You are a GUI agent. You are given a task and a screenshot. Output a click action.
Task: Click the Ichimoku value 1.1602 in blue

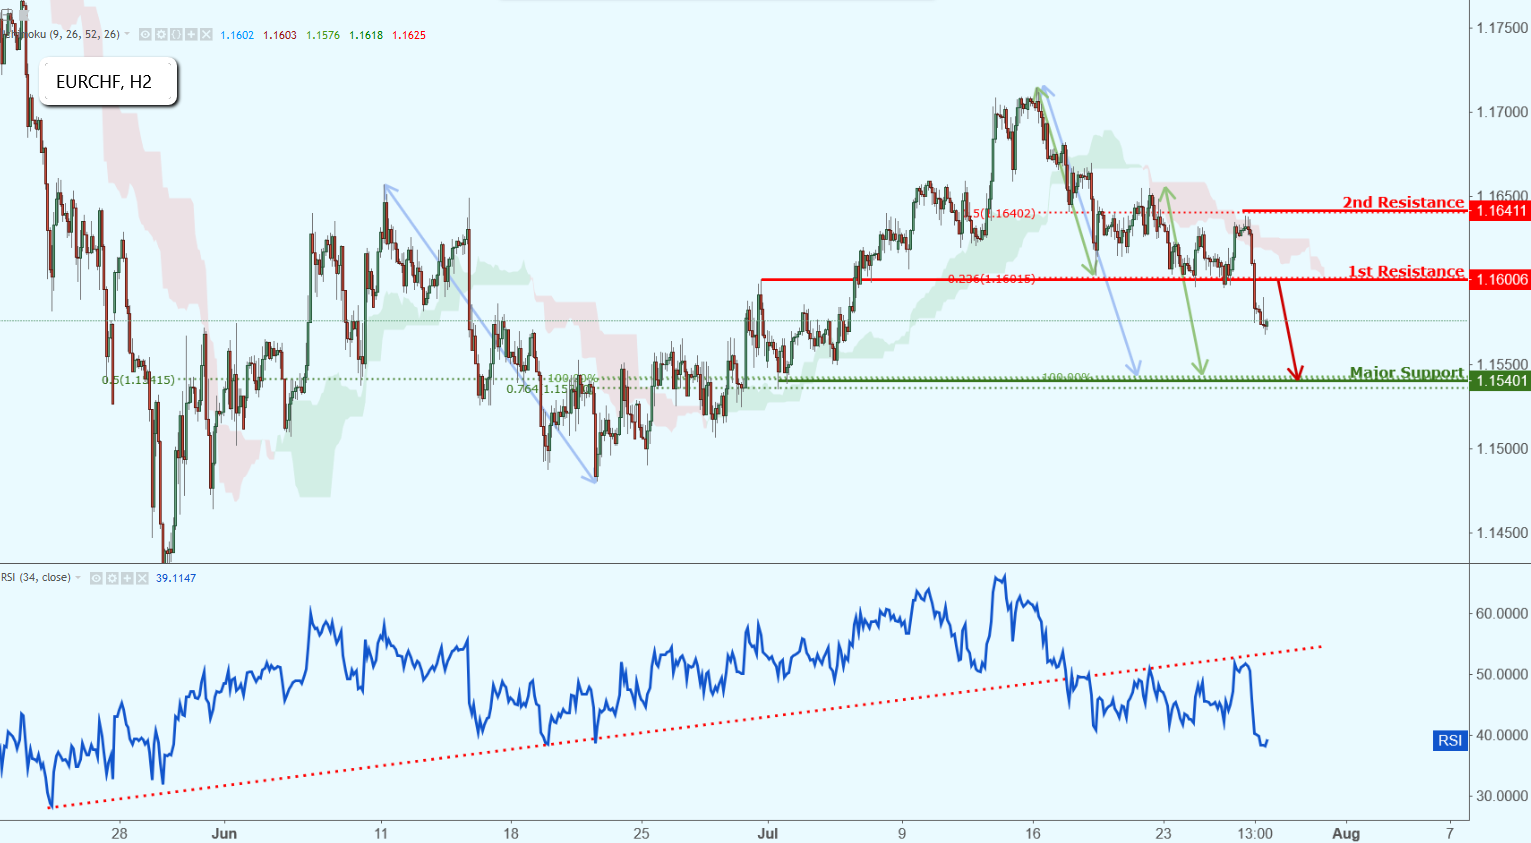[x=237, y=35]
